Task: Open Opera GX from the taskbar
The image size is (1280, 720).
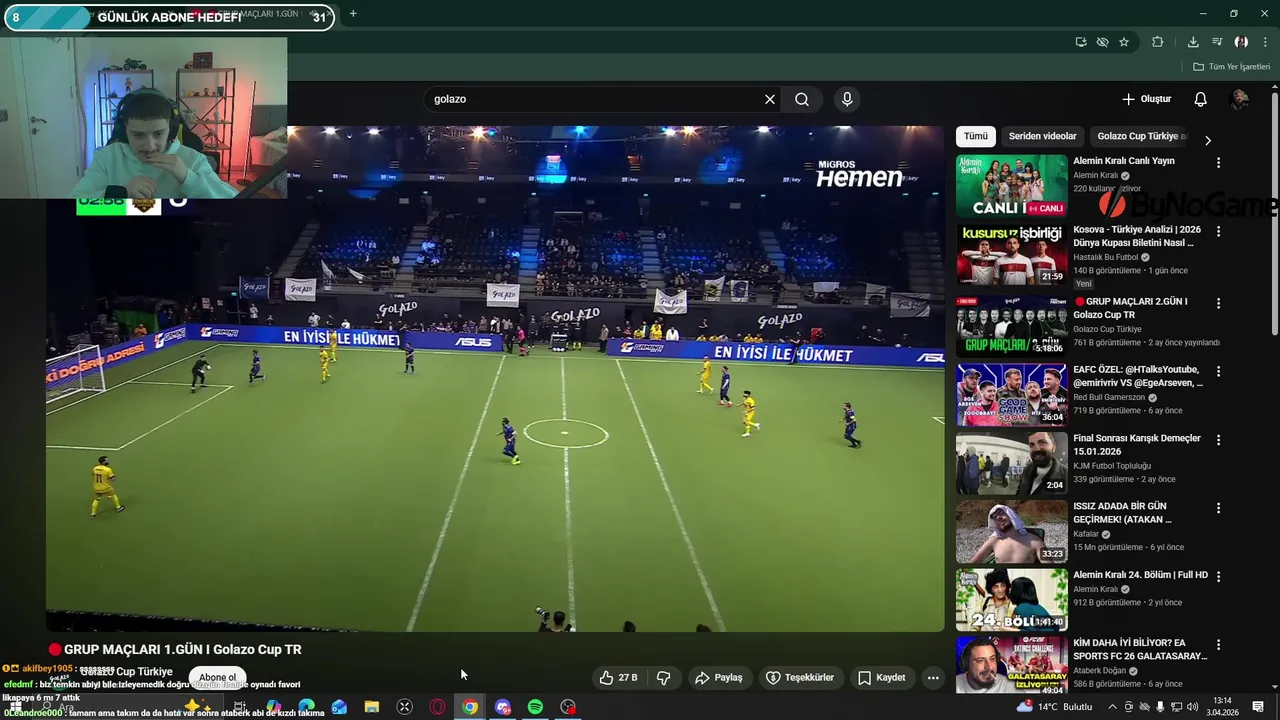Action: pyautogui.click(x=437, y=707)
